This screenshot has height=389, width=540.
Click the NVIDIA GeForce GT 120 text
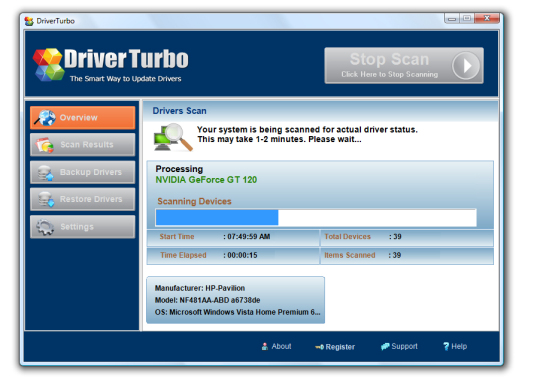(206, 180)
